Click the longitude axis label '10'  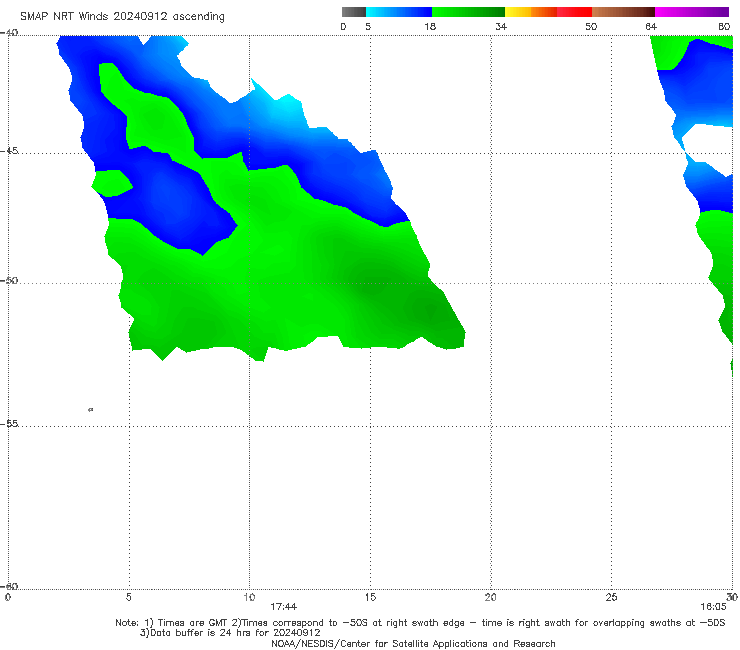click(249, 597)
